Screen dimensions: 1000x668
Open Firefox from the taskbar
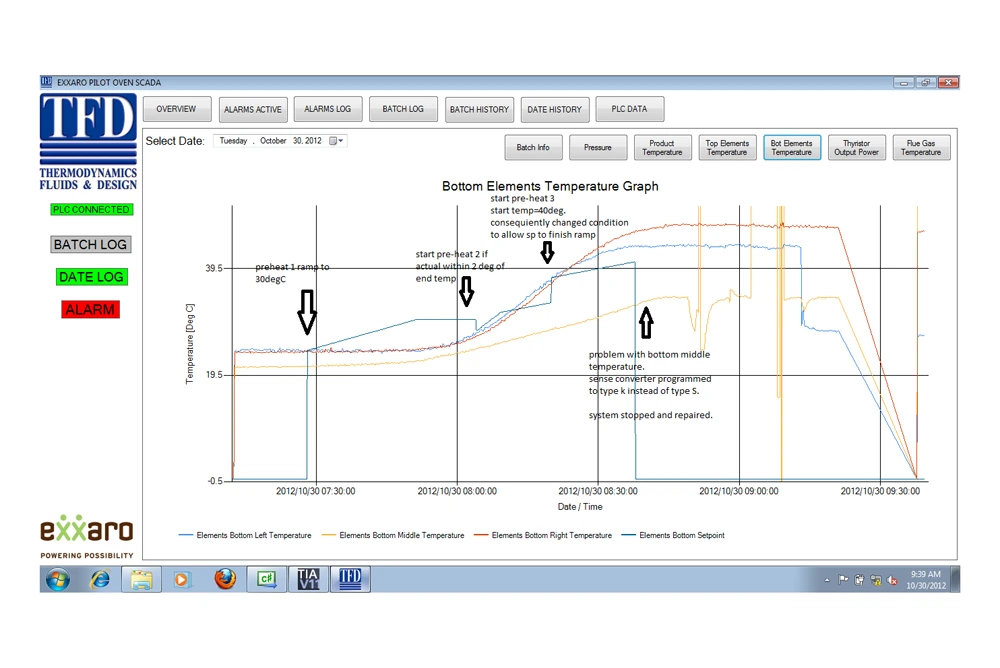click(x=224, y=579)
